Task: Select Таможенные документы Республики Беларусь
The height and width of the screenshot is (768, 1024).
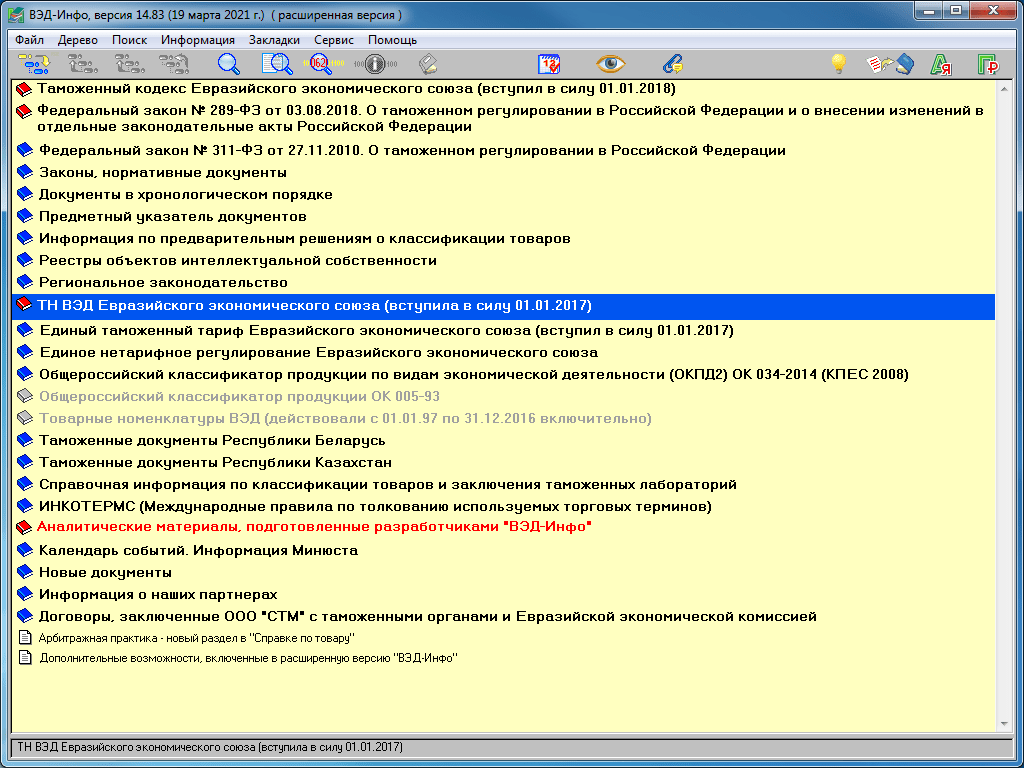Action: [211, 440]
